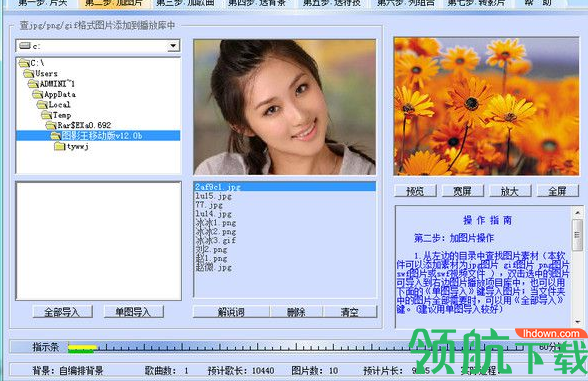Viewport: 588px width, 381px height.
Task: Select 冰冰1.png in the file list
Action: [216, 223]
